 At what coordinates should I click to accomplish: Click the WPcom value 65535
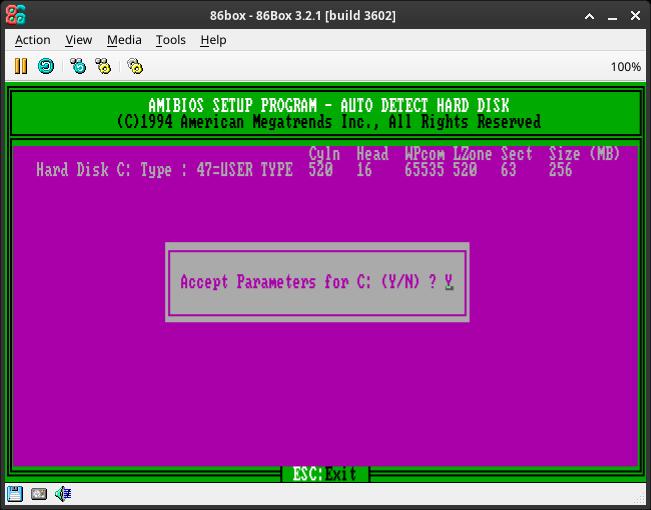(424, 169)
